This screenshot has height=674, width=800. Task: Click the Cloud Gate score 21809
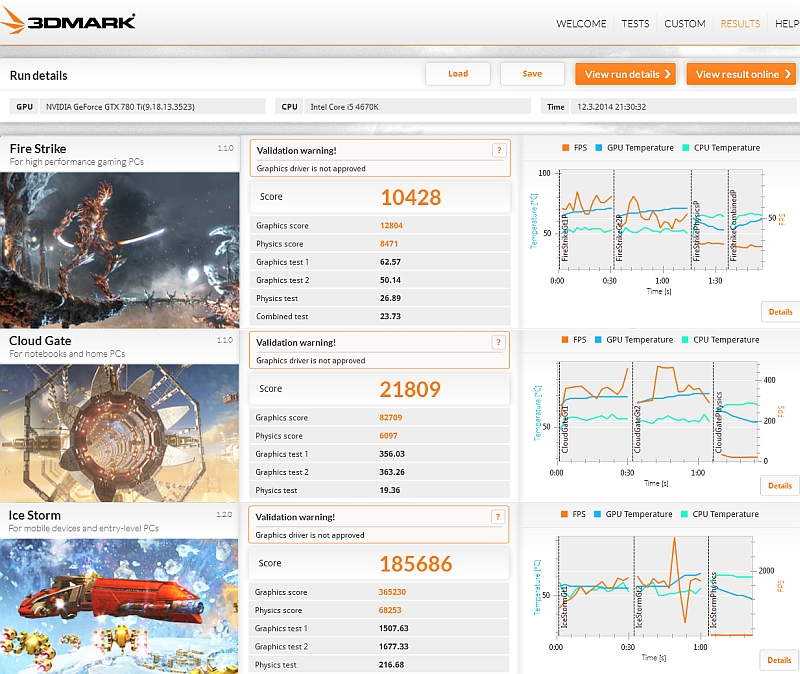tap(410, 389)
